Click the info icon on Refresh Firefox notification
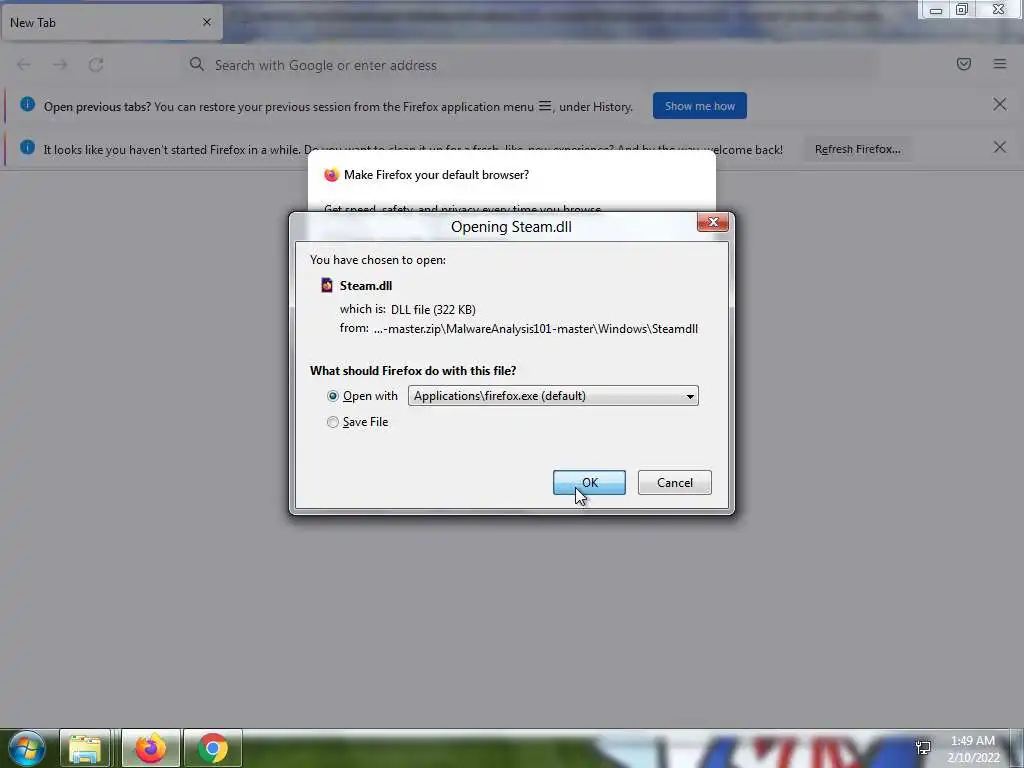This screenshot has width=1024, height=768. tap(27, 148)
